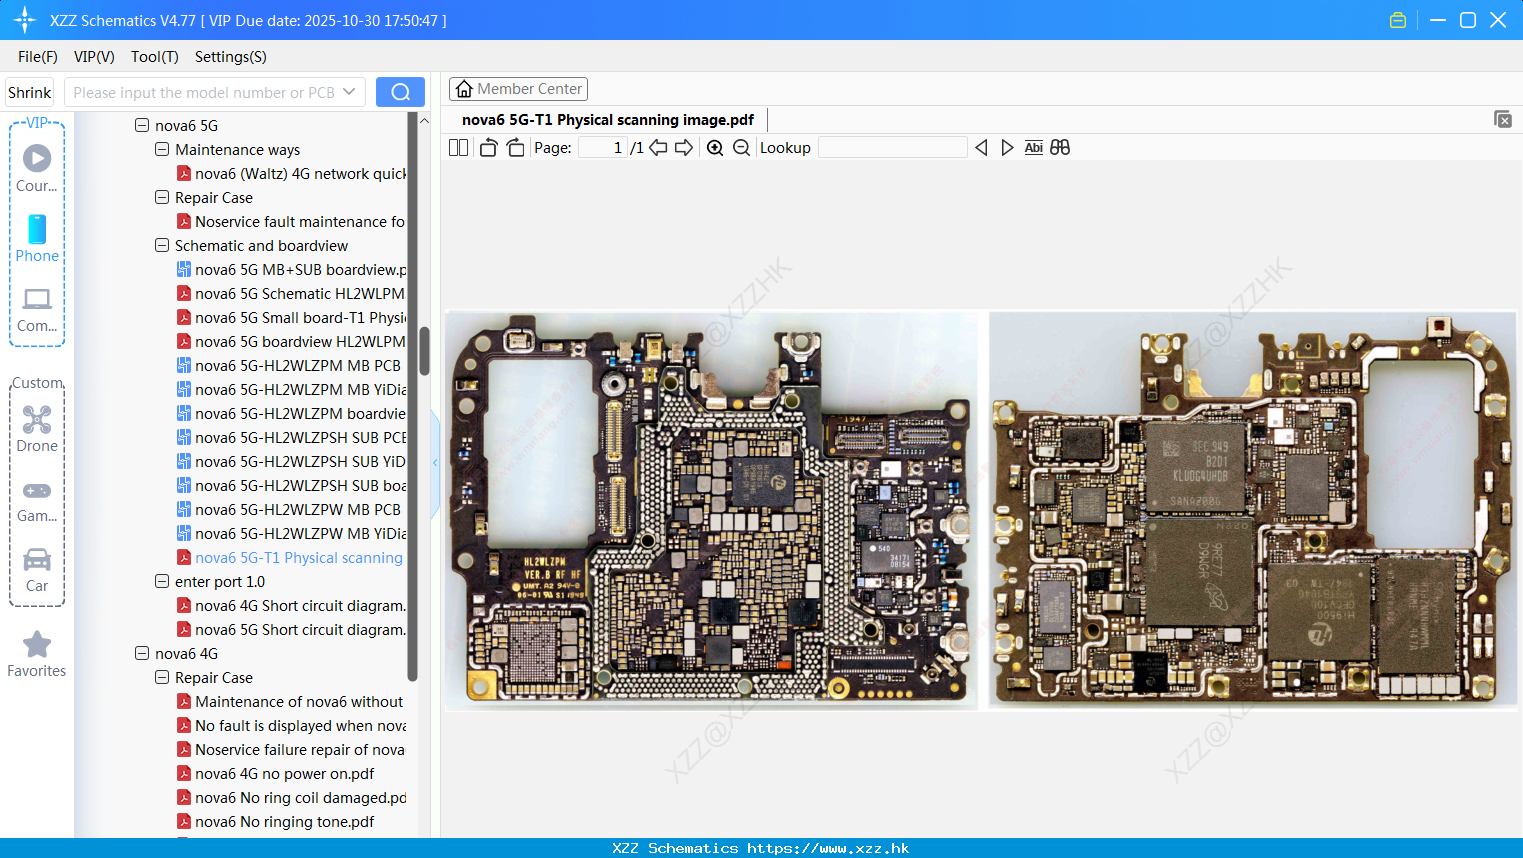Open nova6 5G-HL2WLZPW MB PCB file
1523x858 pixels.
tap(289, 509)
